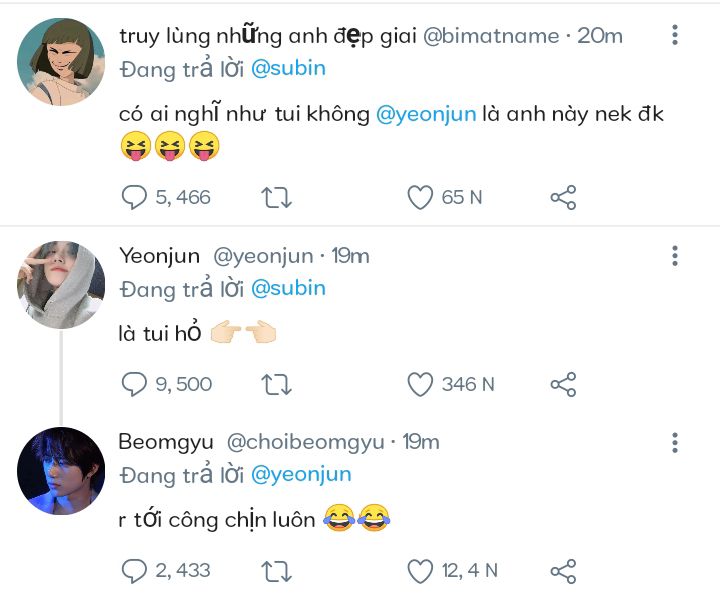Share Yeonjun's tweet
This screenshot has height=596, width=720.
tap(563, 384)
